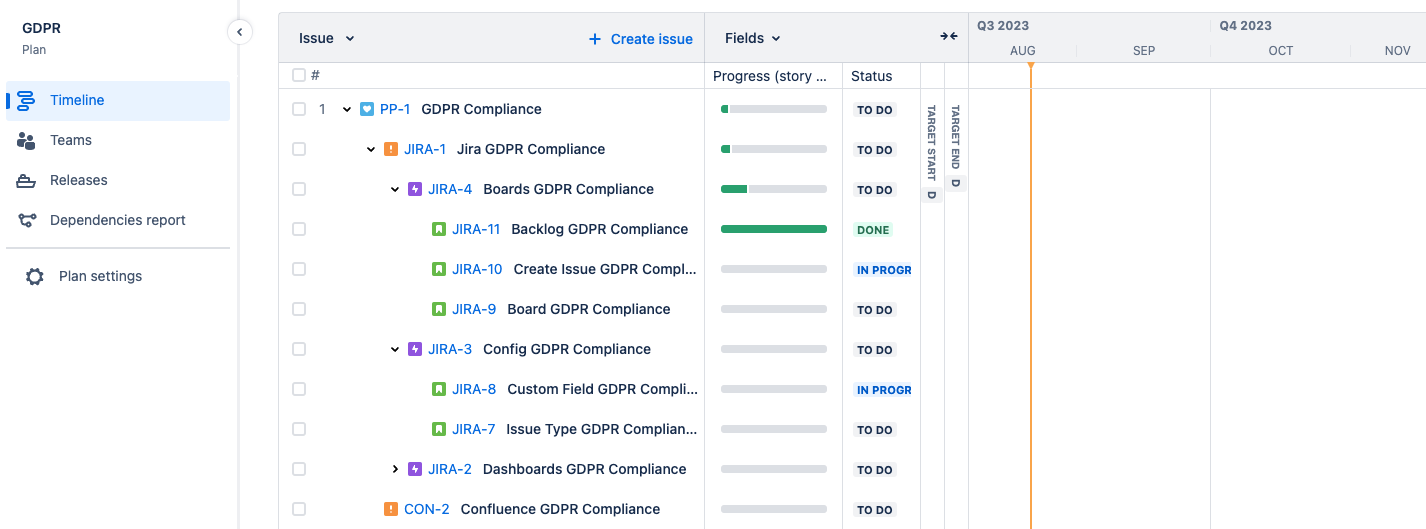Click the Create issue button

[x=640, y=39]
